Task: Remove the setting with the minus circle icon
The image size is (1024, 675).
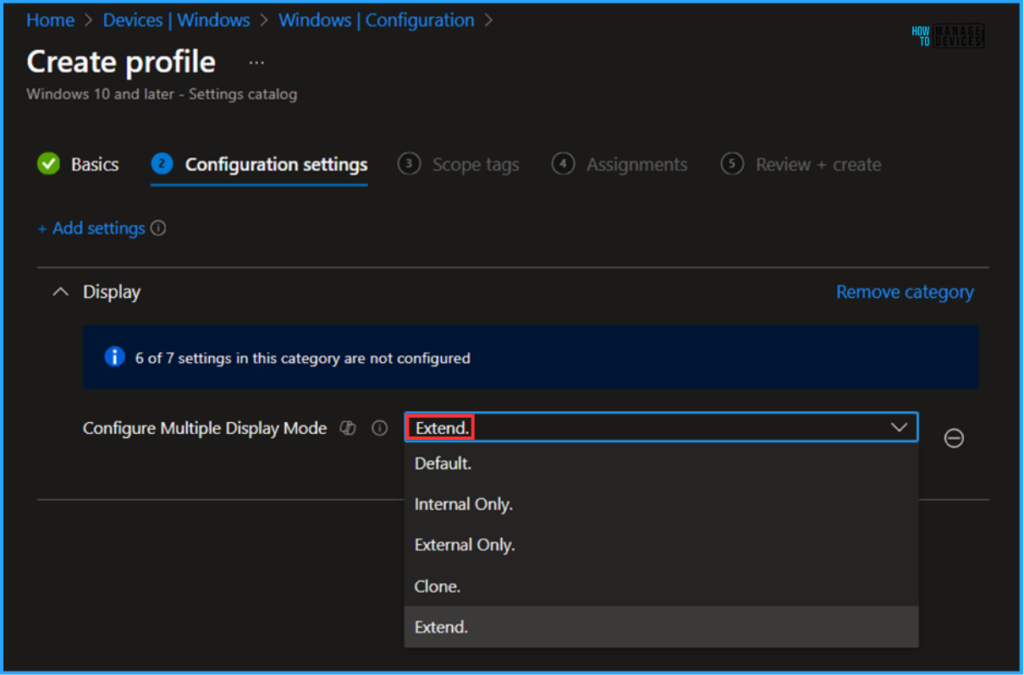Action: pos(953,438)
